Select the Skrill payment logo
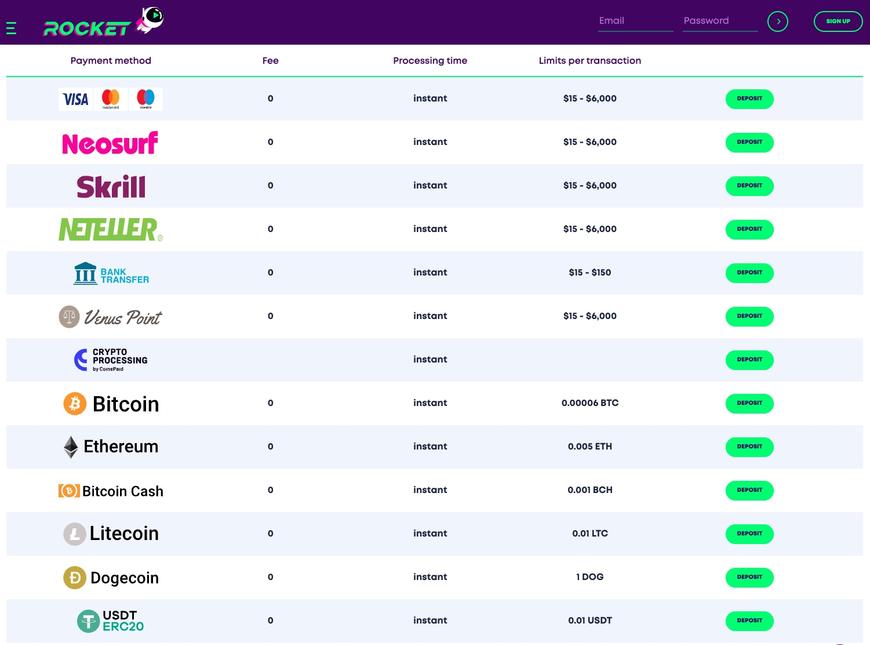The width and height of the screenshot is (870, 645). click(111, 186)
